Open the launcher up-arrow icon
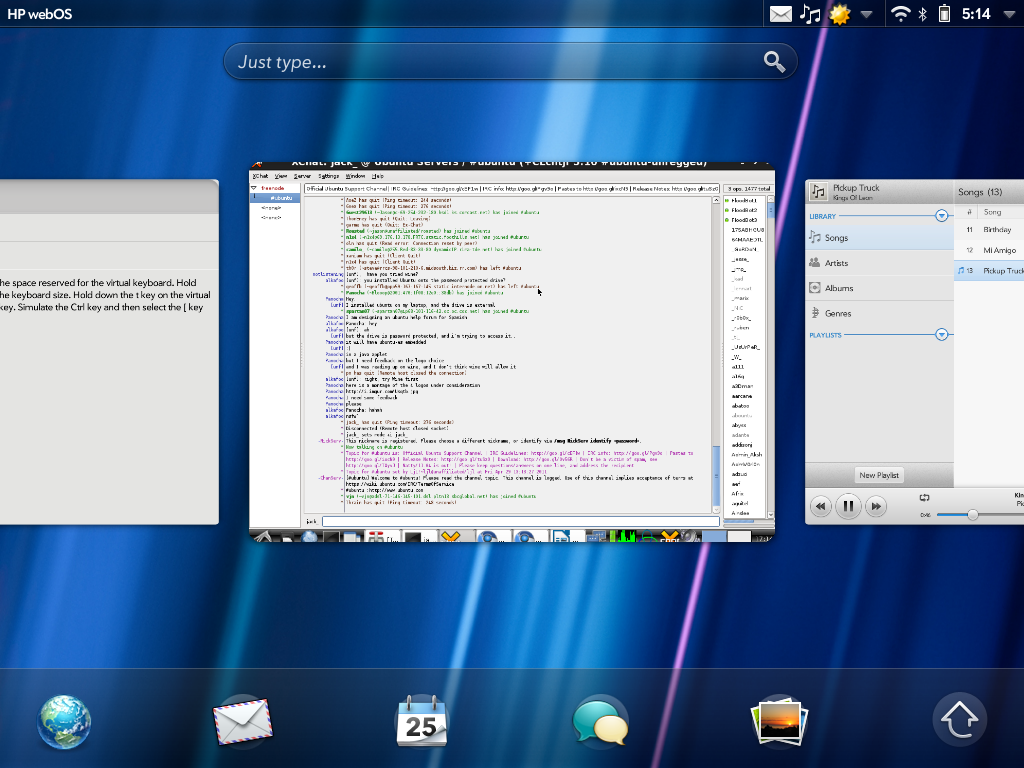Screen dimensions: 1024x768 pyautogui.click(x=959, y=720)
